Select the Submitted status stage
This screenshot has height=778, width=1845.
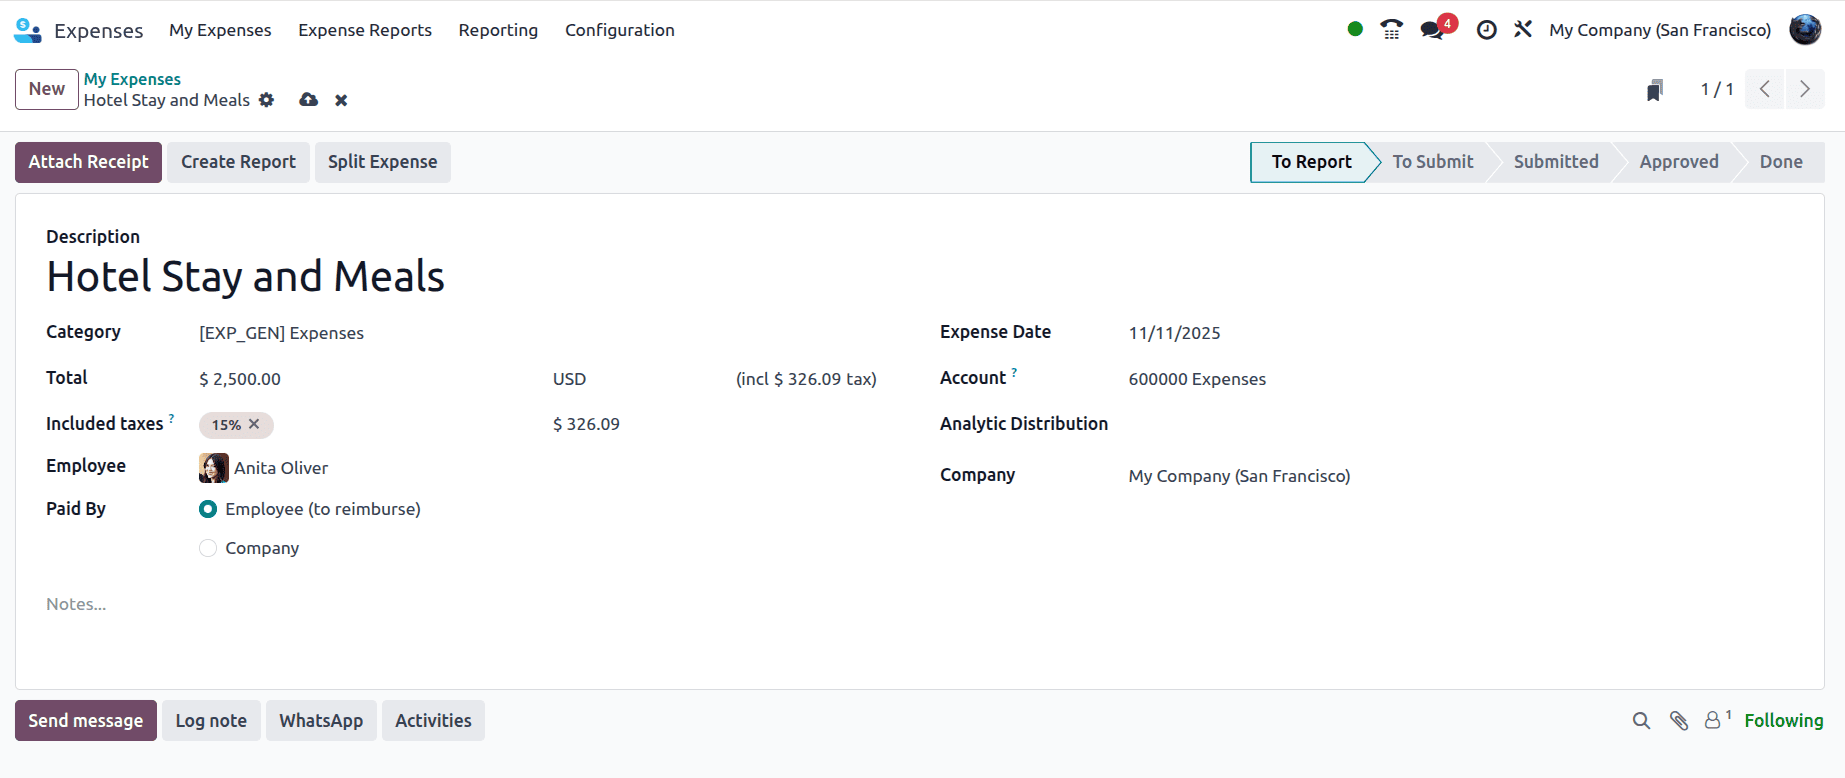coord(1556,162)
